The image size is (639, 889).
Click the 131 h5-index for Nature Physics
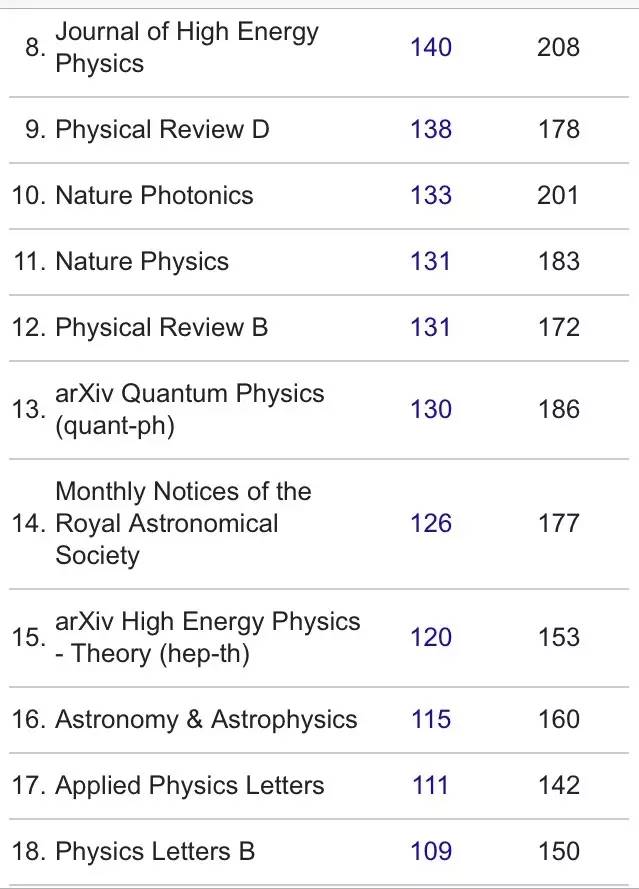click(x=431, y=261)
